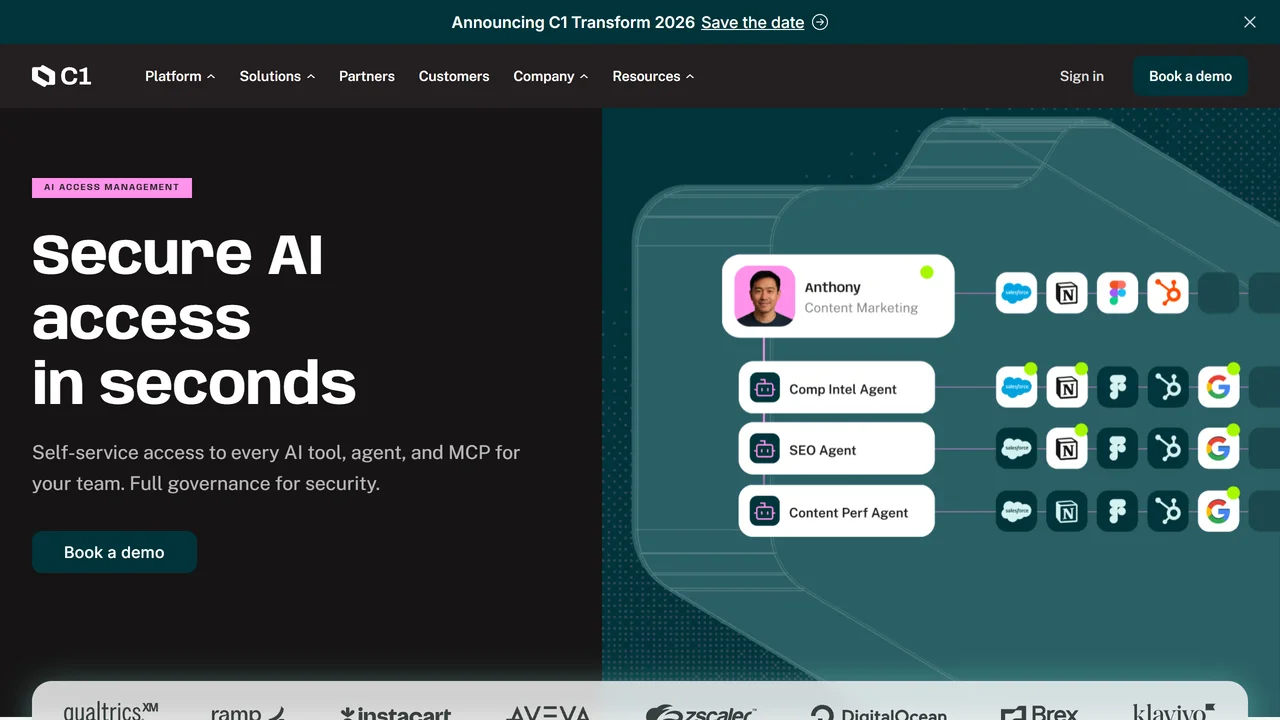This screenshot has width=1280, height=720.
Task: Click the Sign in link
Action: click(1082, 76)
